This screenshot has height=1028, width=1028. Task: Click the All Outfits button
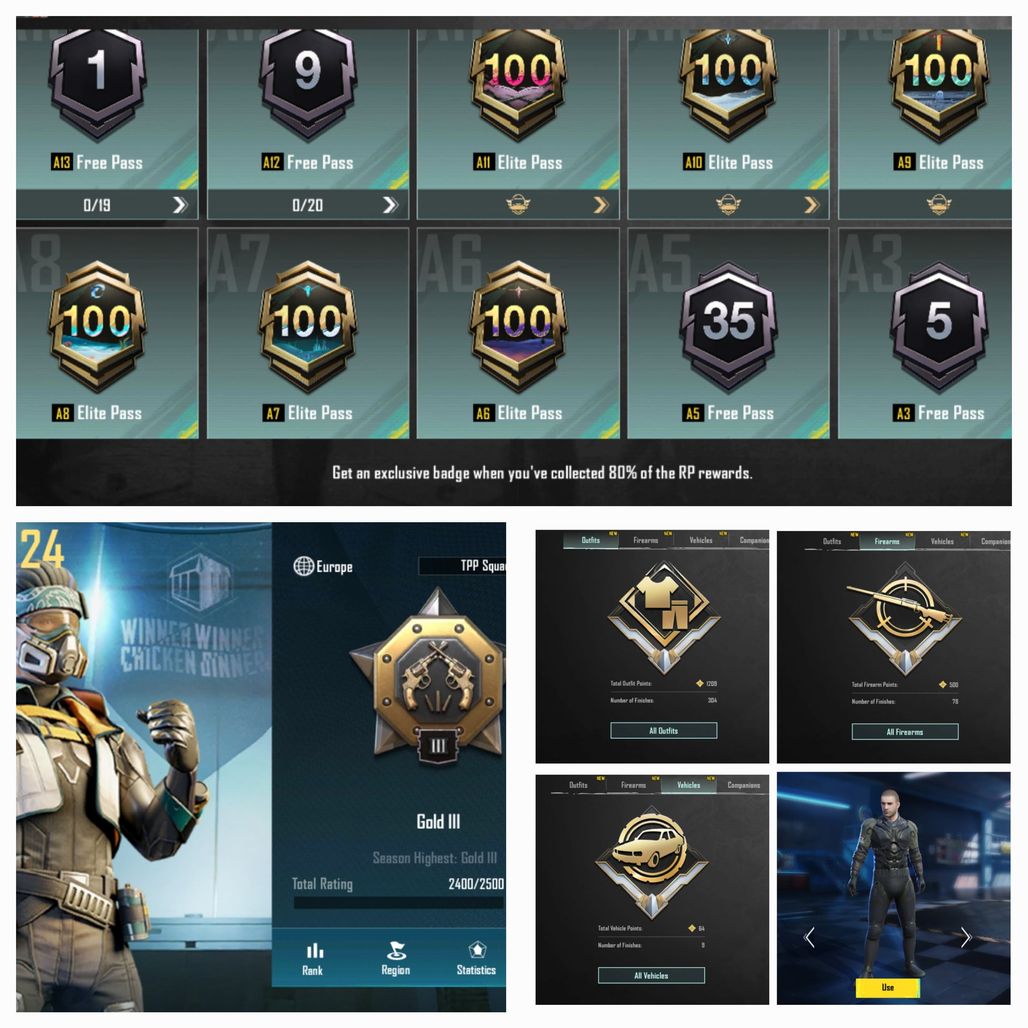click(x=663, y=730)
